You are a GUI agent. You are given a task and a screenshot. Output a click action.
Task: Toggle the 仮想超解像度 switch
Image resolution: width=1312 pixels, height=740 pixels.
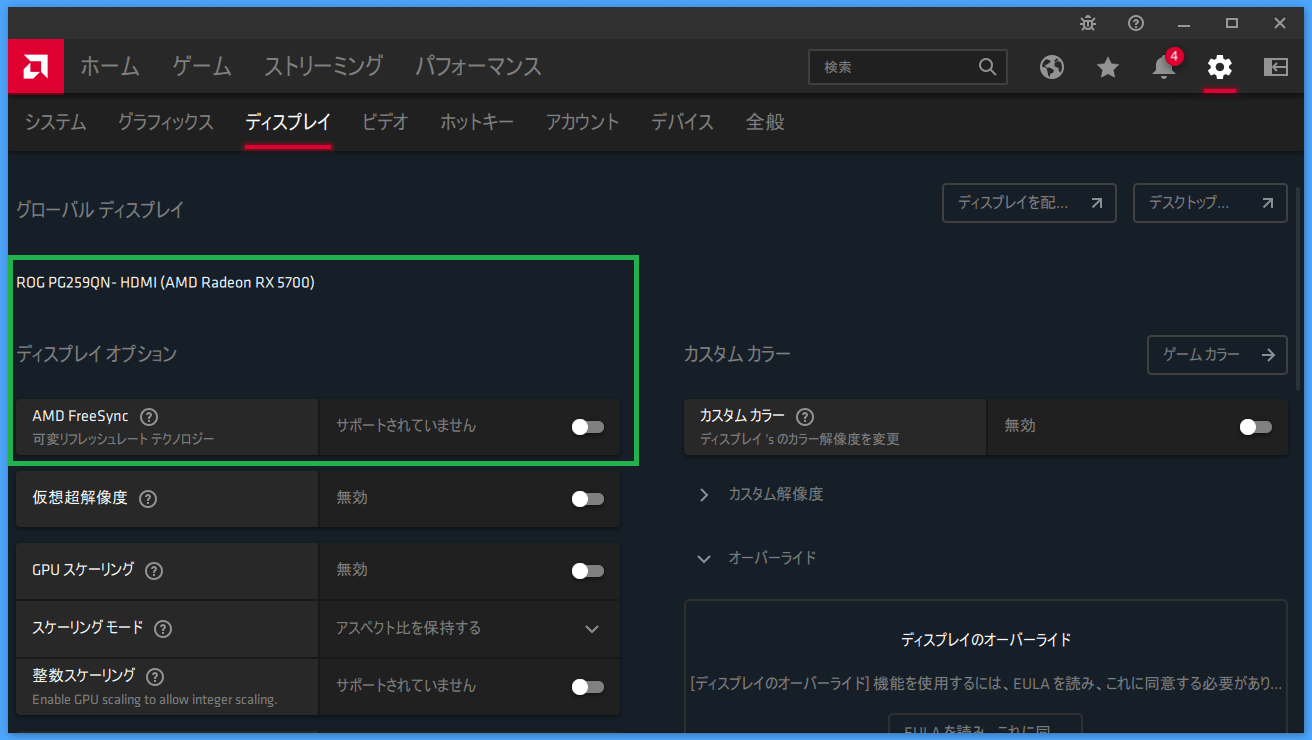coord(588,499)
